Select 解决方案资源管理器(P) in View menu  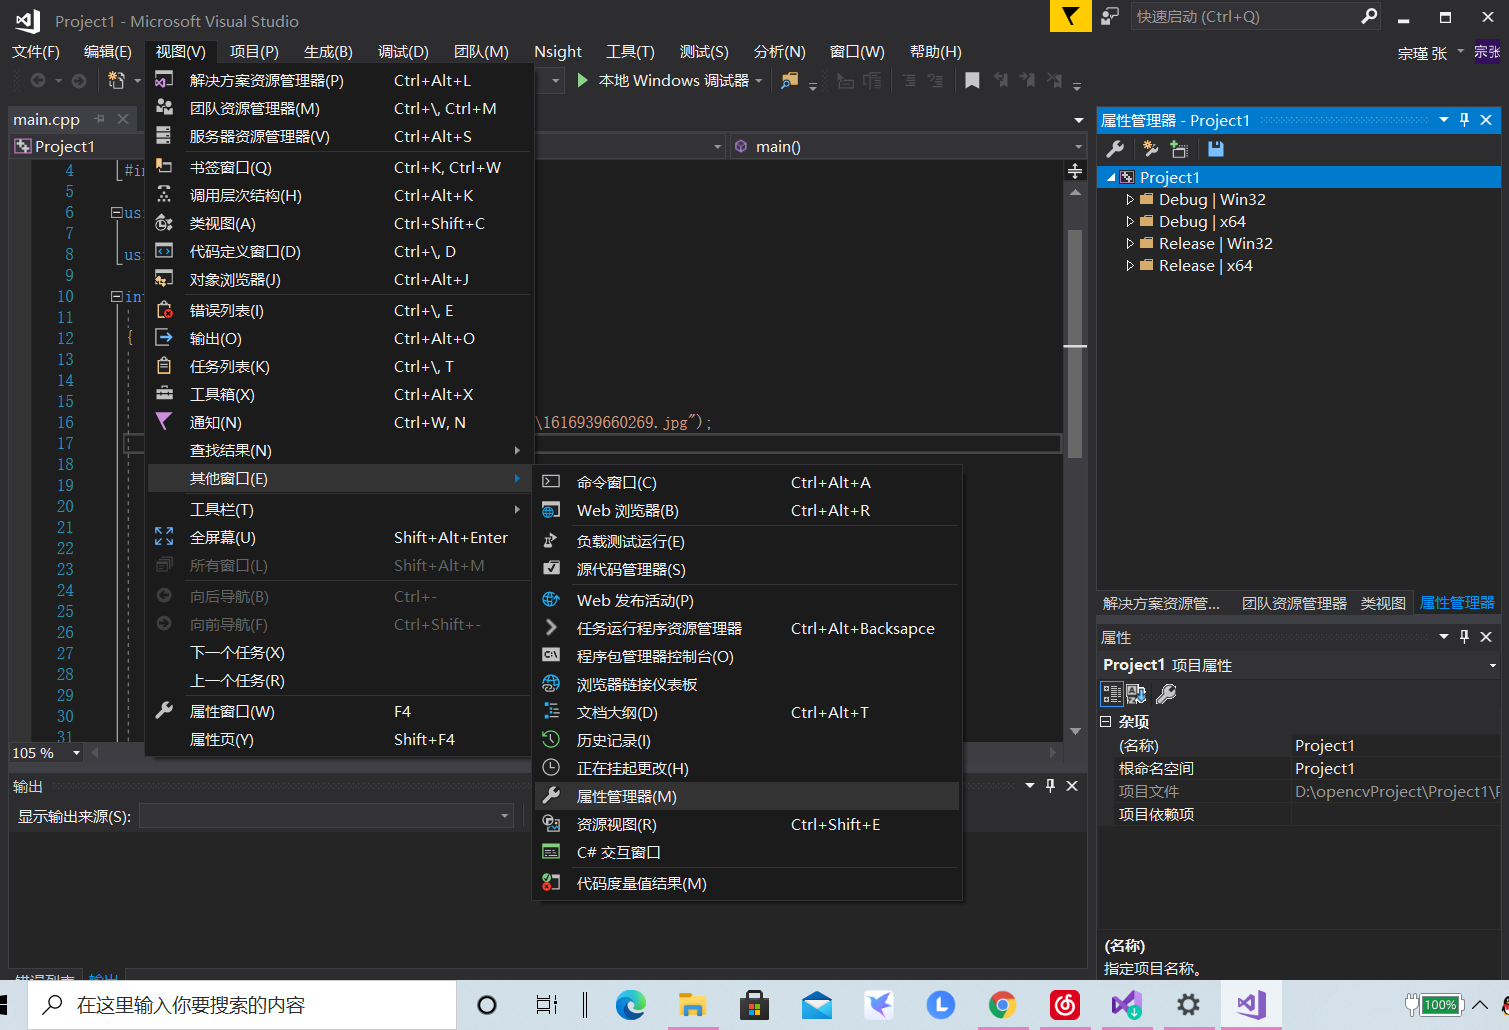339,81
